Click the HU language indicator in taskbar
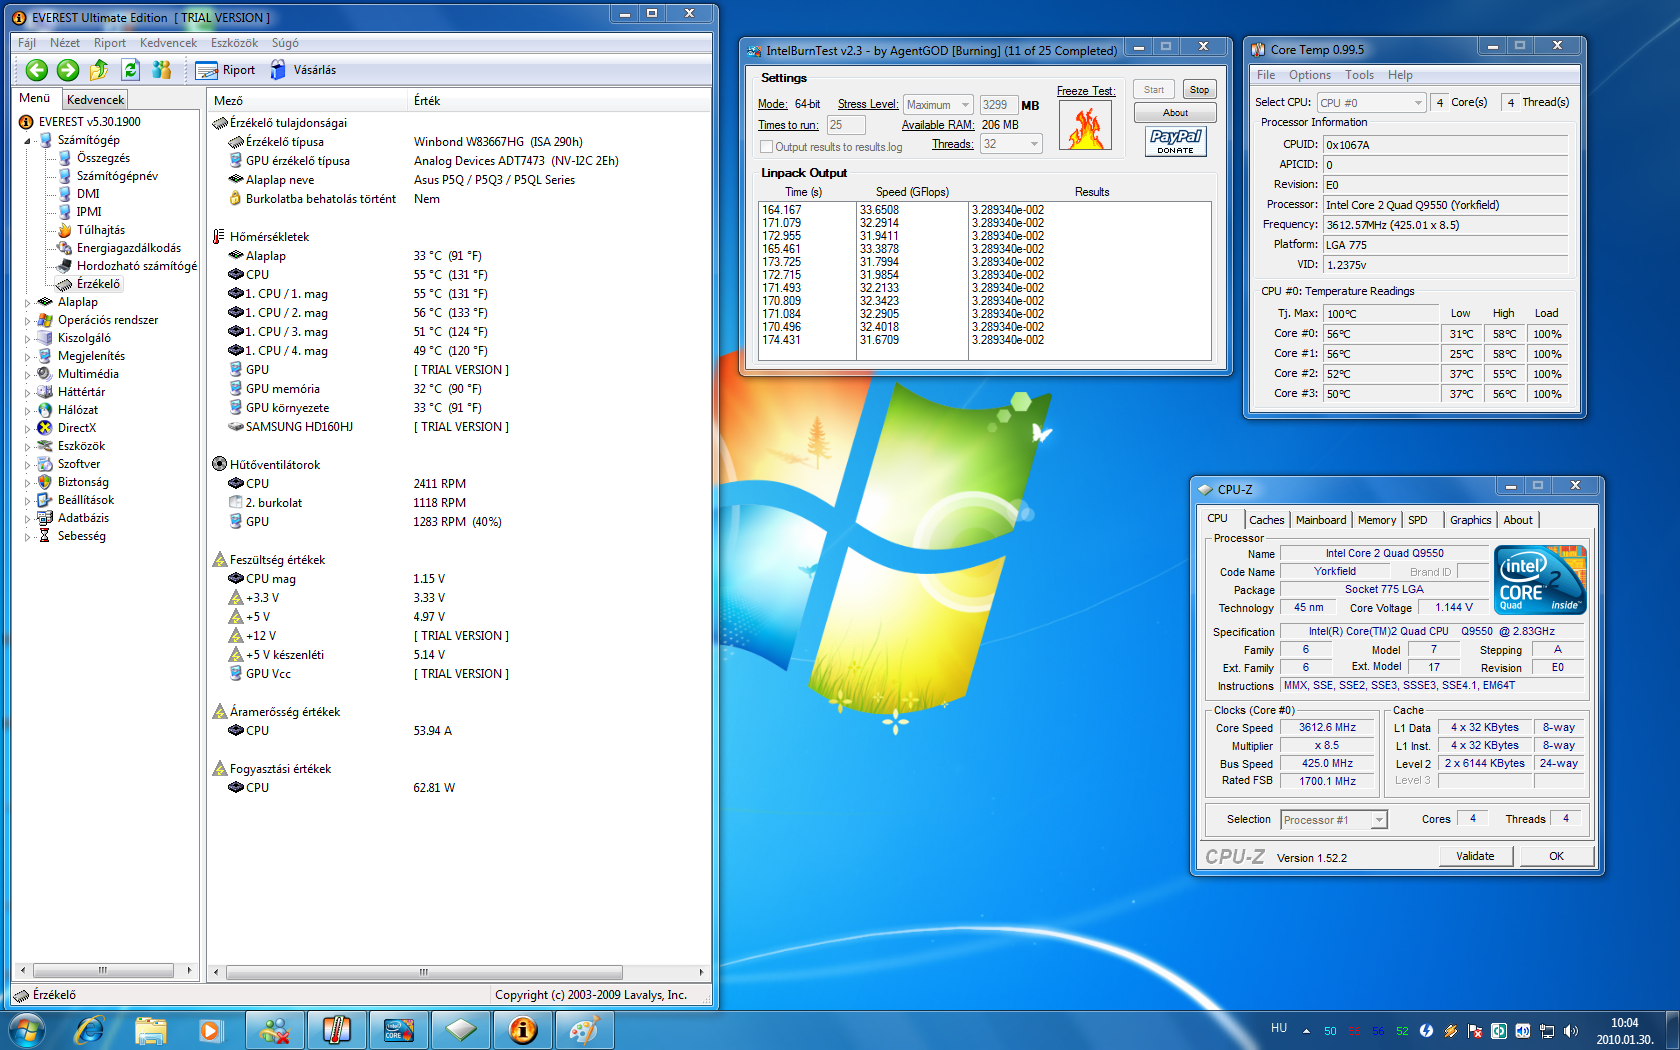 point(1279,1028)
